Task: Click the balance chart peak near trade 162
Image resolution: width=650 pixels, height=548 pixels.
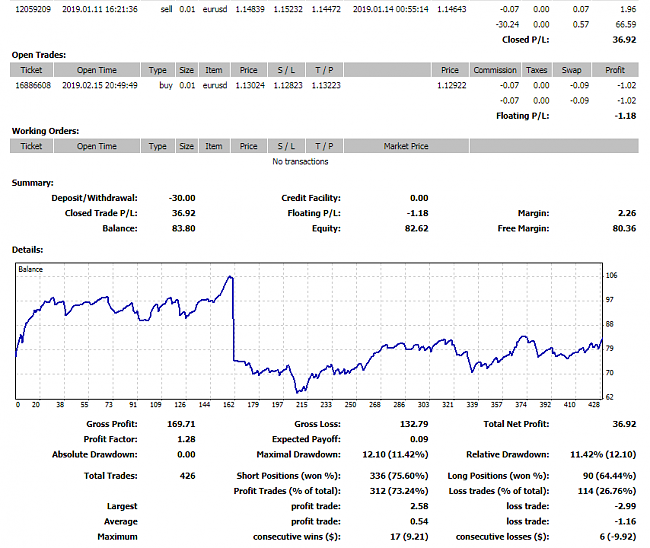Action: click(x=229, y=277)
